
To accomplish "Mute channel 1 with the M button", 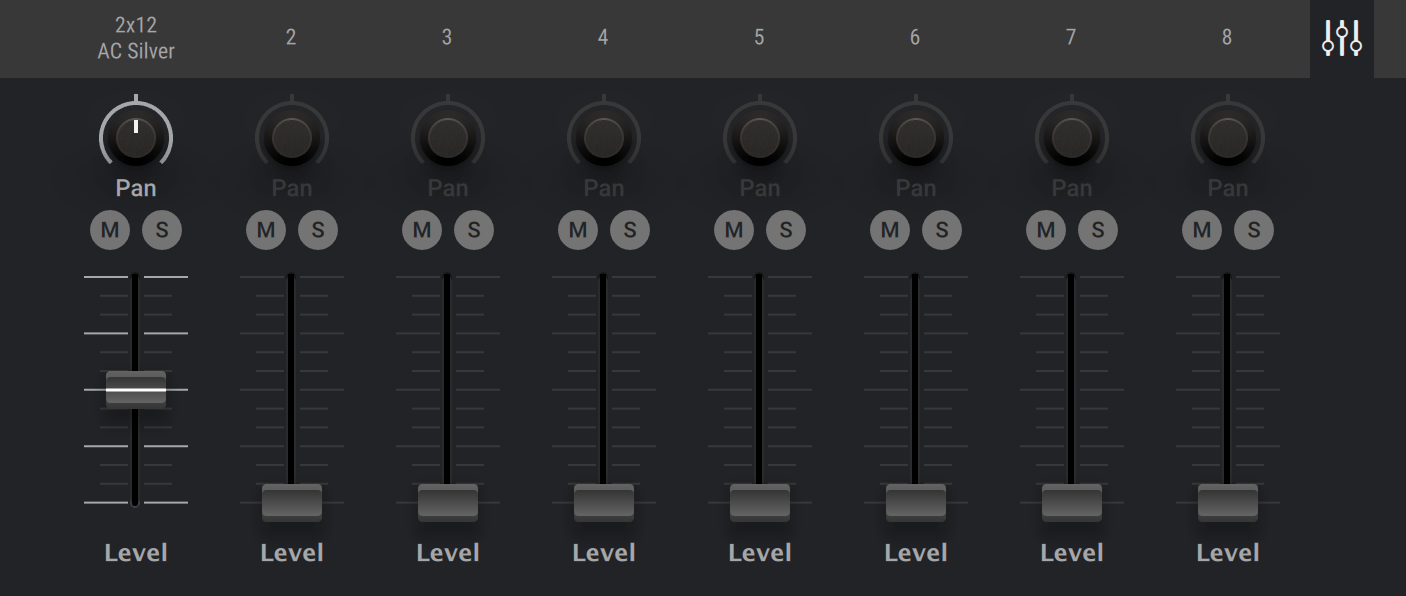I will pos(110,229).
